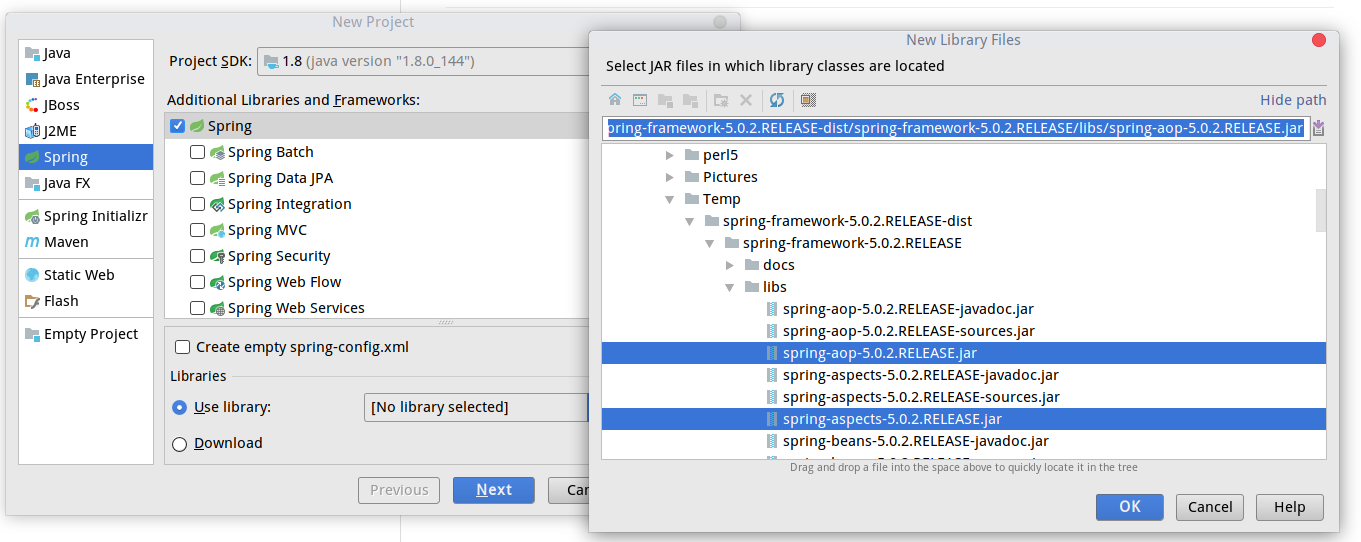The width and height of the screenshot is (1361, 542).
Task: Select spring-aop-5.0.2.RELEASE-sources.jar file
Action: (x=908, y=331)
